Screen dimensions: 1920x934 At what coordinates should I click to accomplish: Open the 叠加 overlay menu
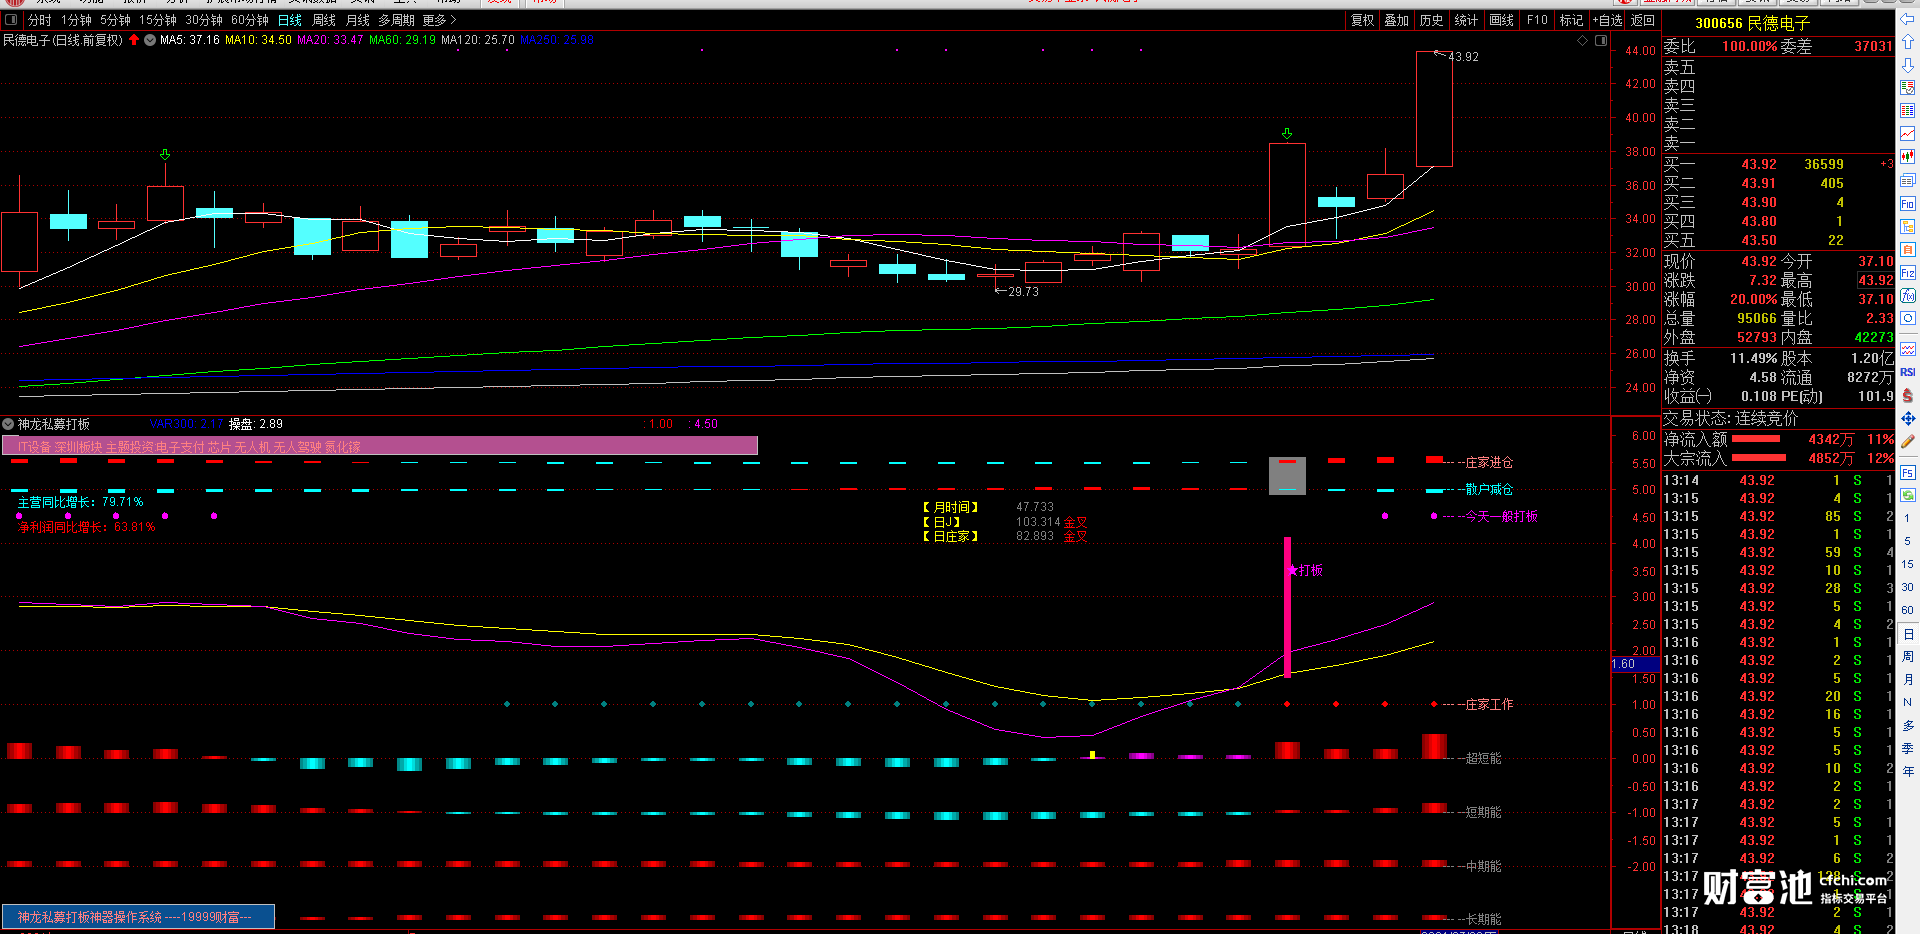click(1396, 20)
